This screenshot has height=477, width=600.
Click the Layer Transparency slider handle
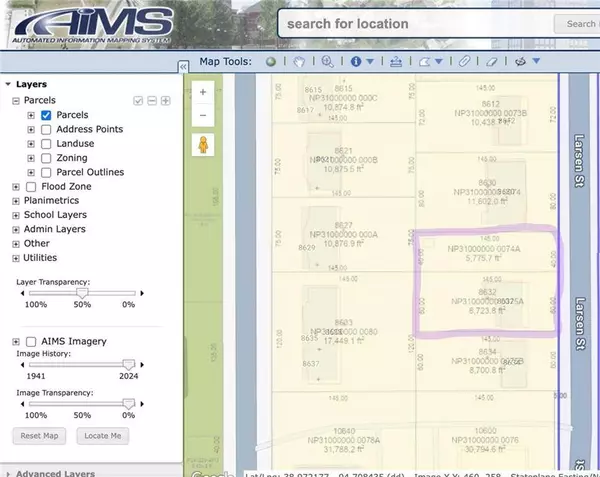coord(81,293)
